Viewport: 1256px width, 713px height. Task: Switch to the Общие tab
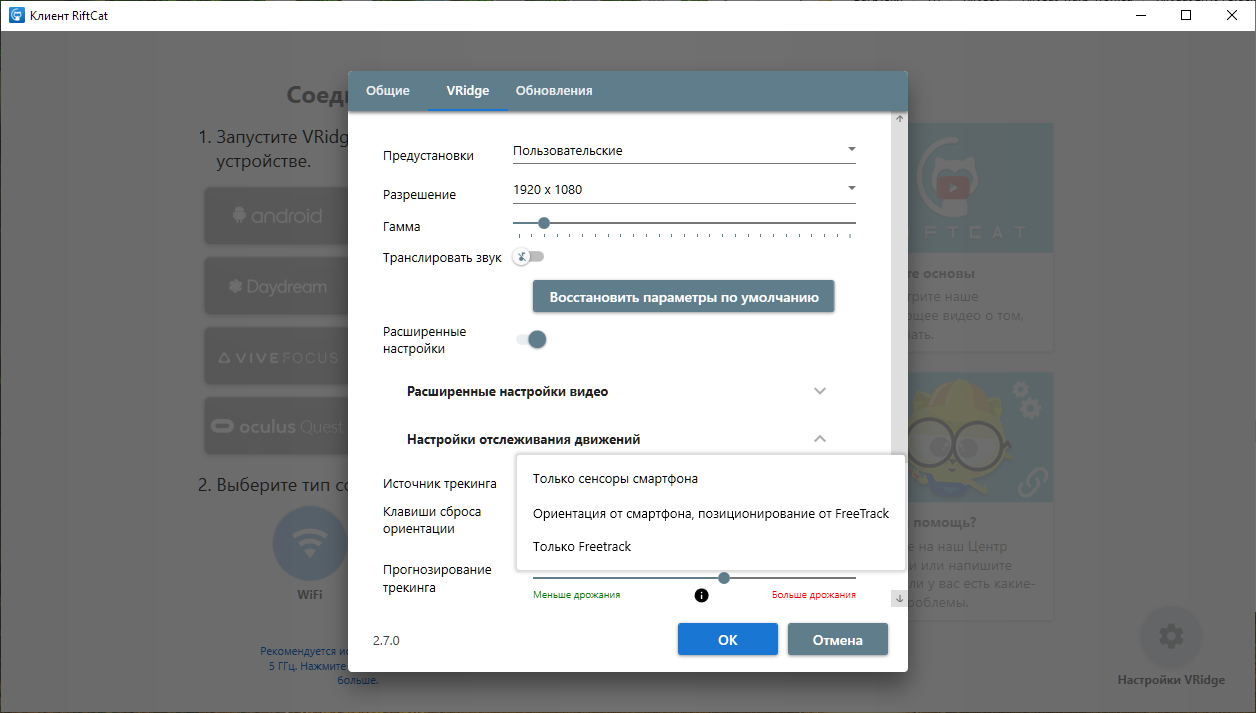[x=388, y=91]
